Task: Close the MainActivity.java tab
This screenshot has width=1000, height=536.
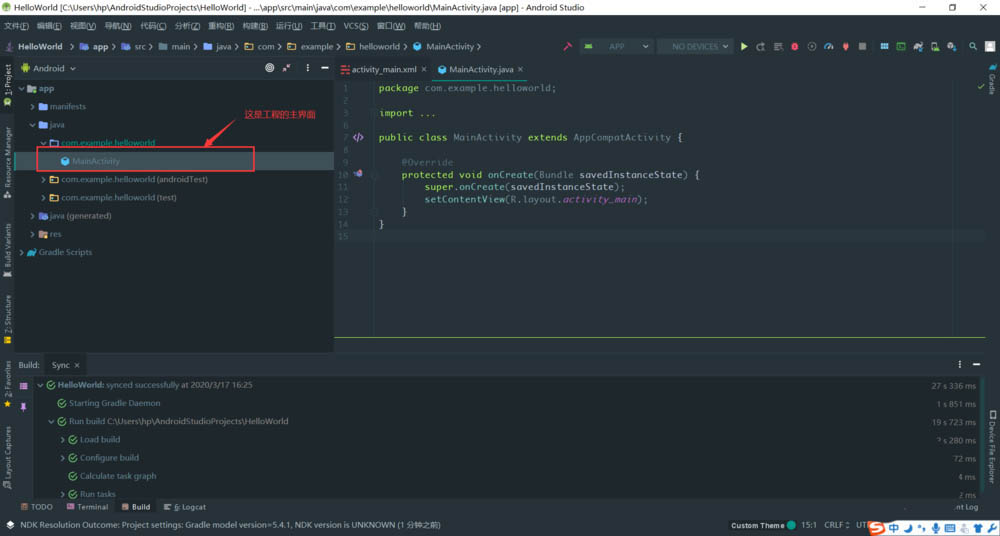Action: click(x=520, y=69)
